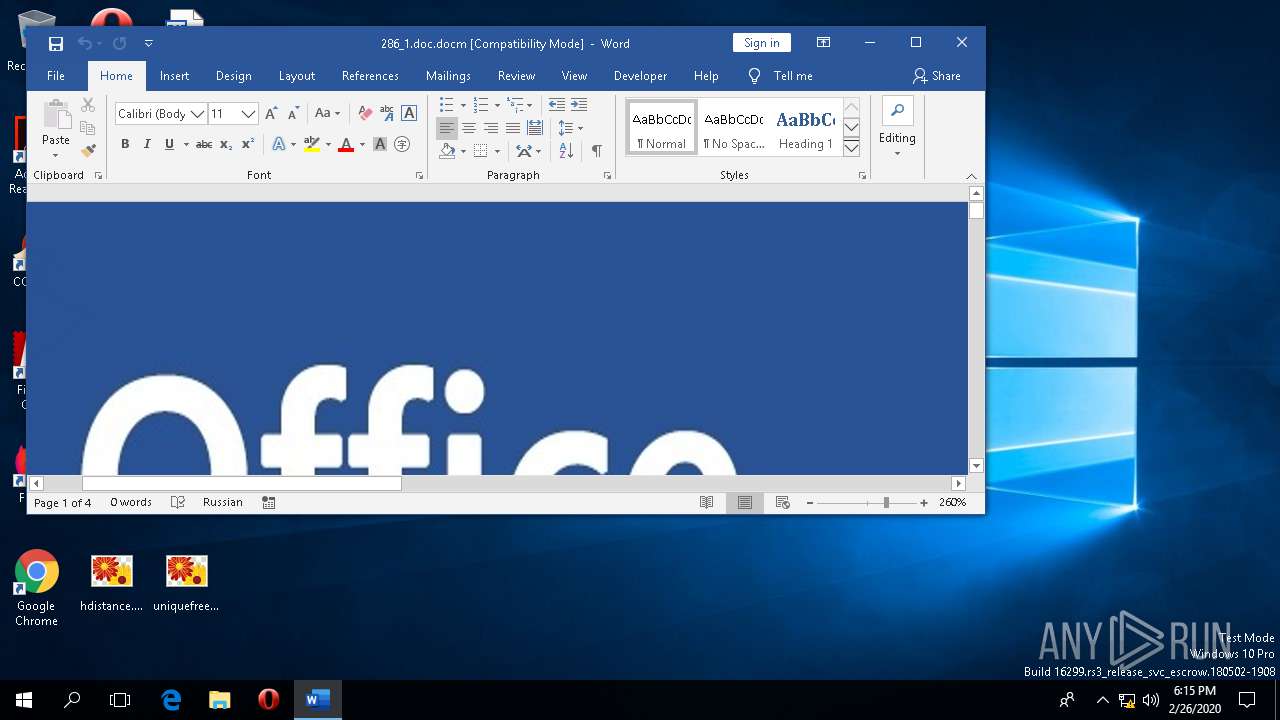Open the File menu
This screenshot has height=720, width=1280.
56,76
